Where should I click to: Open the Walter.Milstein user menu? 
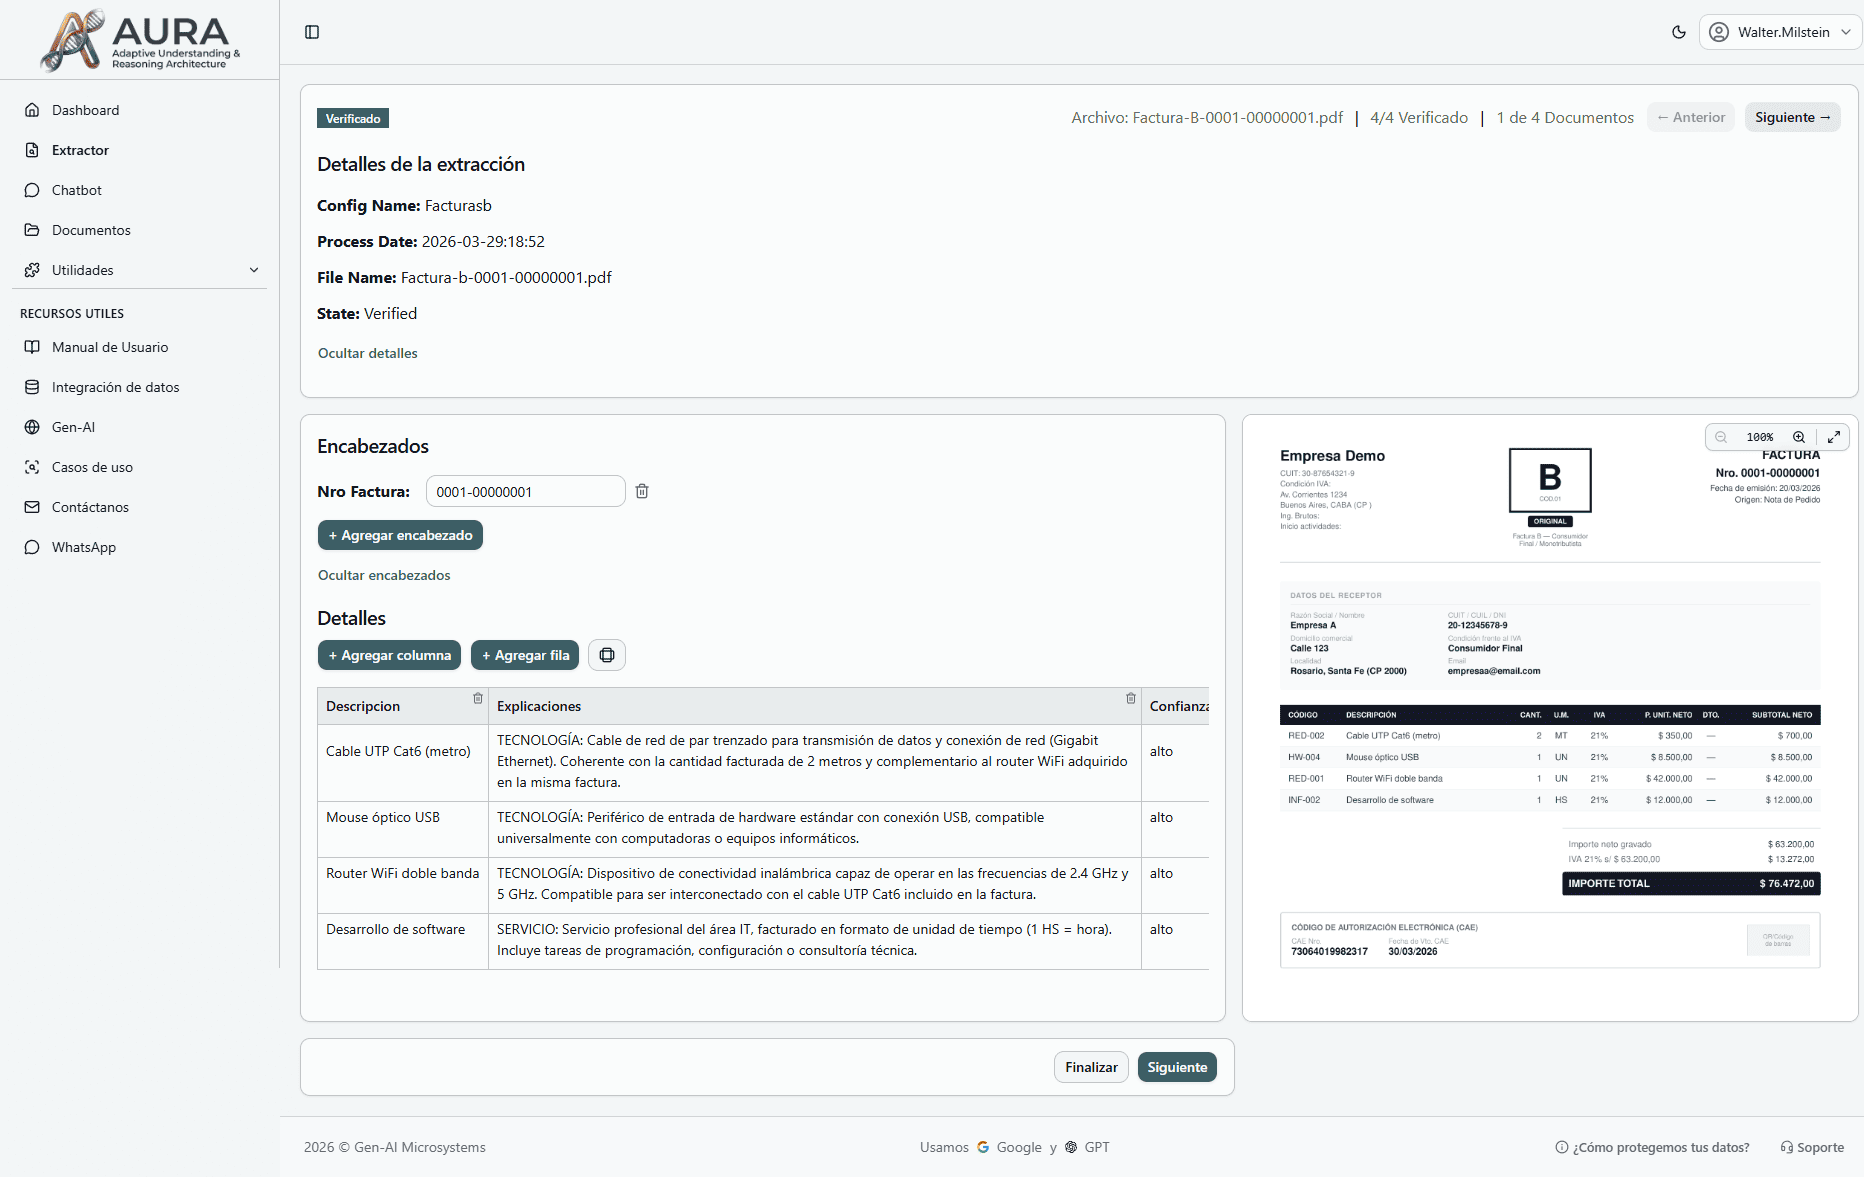1781,32
